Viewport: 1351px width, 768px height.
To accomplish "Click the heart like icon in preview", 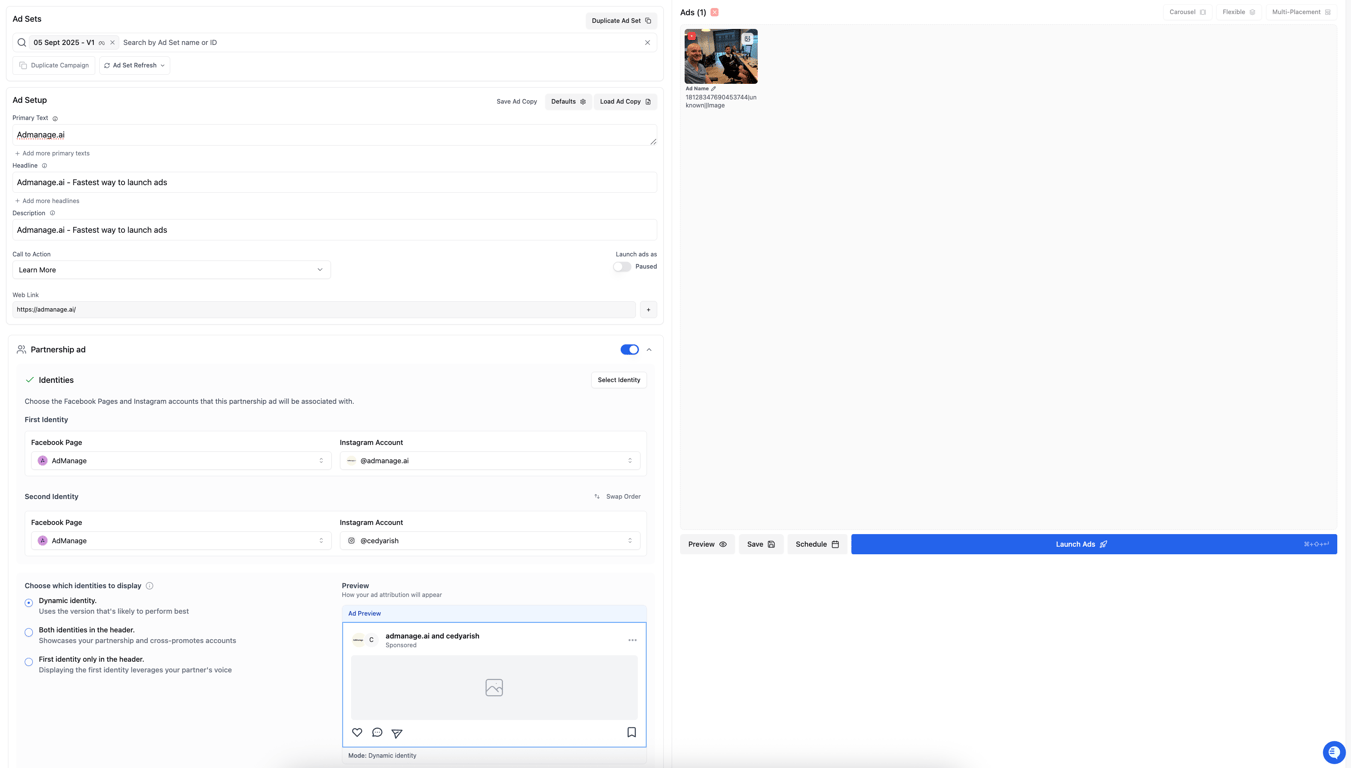I will tap(357, 733).
